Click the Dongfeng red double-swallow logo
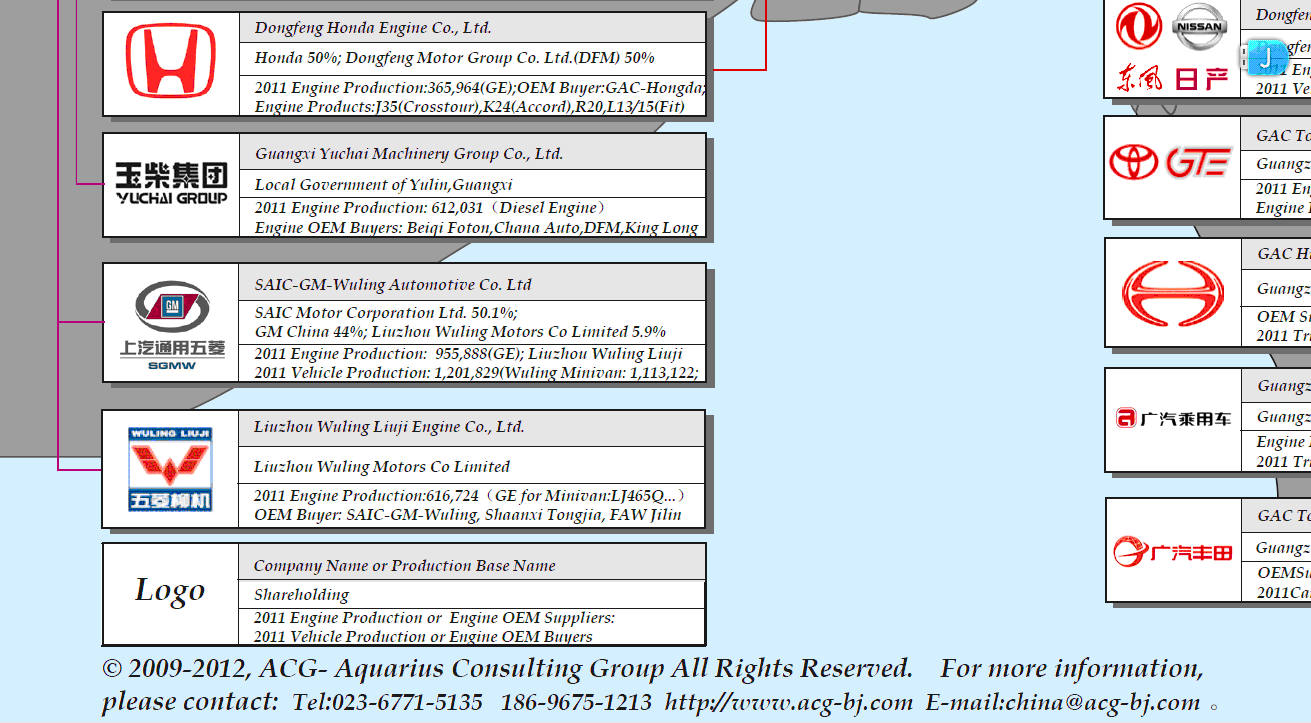 1138,26
